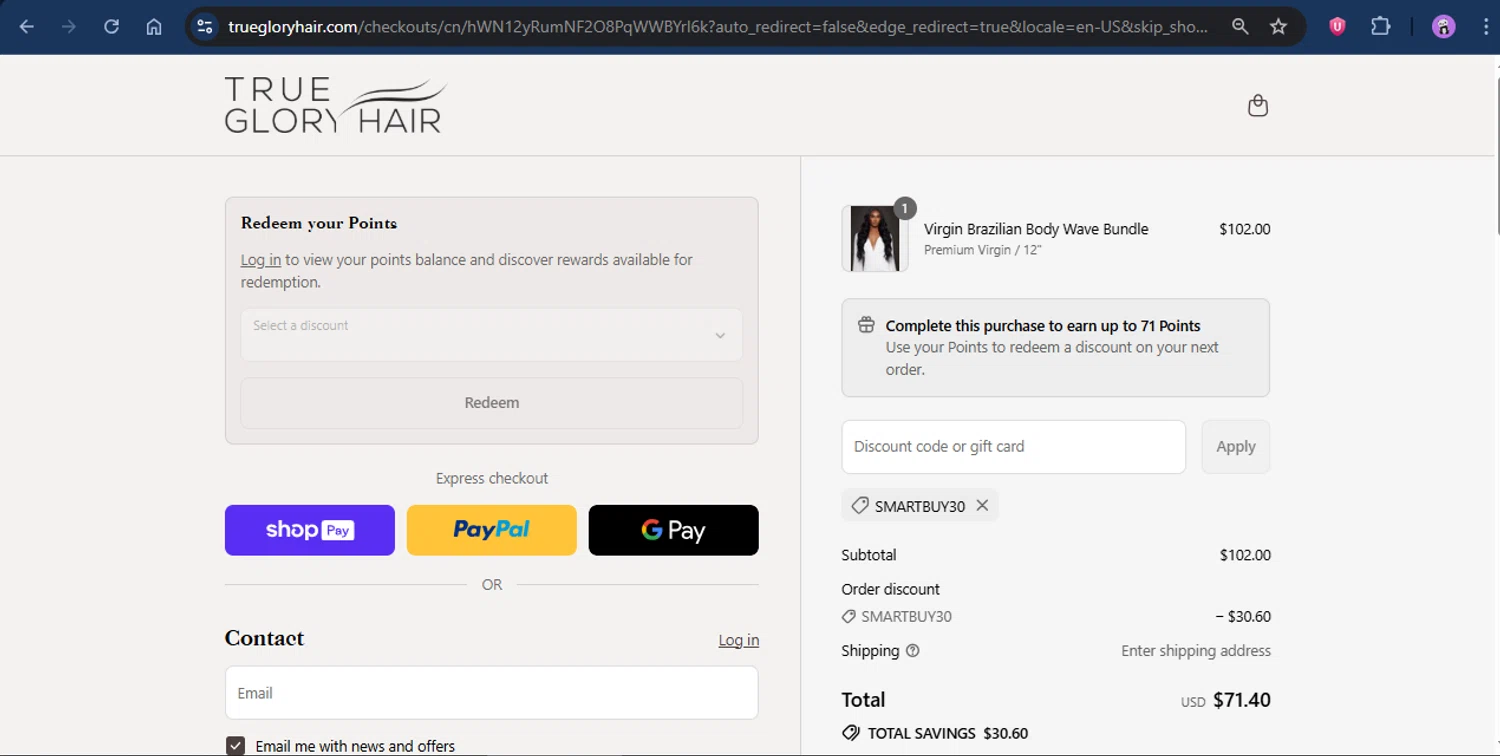This screenshot has width=1500, height=756.
Task: Click the Redeem button
Action: (x=491, y=403)
